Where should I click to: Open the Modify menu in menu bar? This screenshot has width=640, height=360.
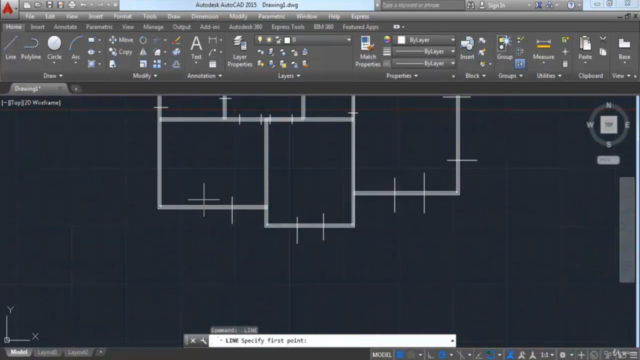pos(238,16)
